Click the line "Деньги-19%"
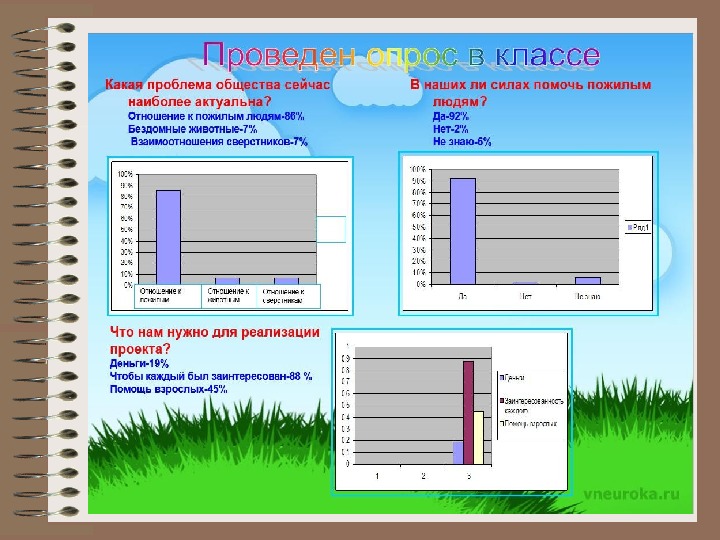Viewport: 720px width, 540px height. 139,364
